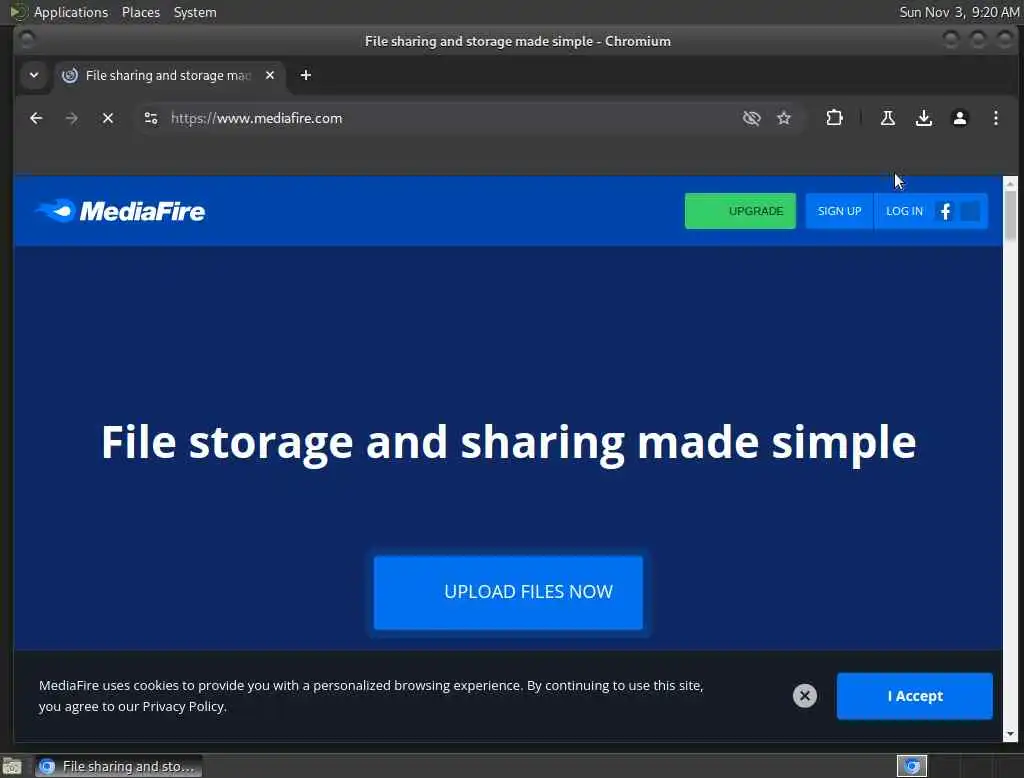Open the Downloads toolbar icon
Screen dimensions: 1024x778
pyautogui.click(x=923, y=118)
